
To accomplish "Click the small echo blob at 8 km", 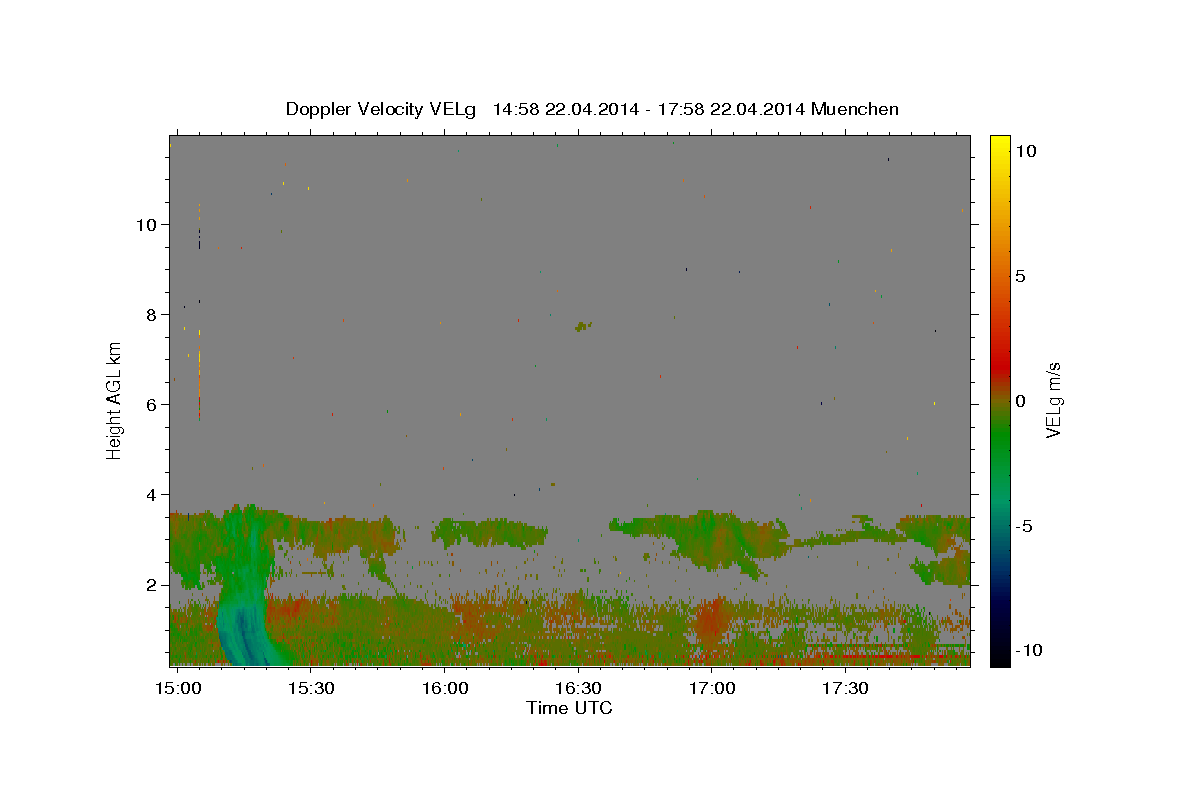I will pyautogui.click(x=584, y=326).
